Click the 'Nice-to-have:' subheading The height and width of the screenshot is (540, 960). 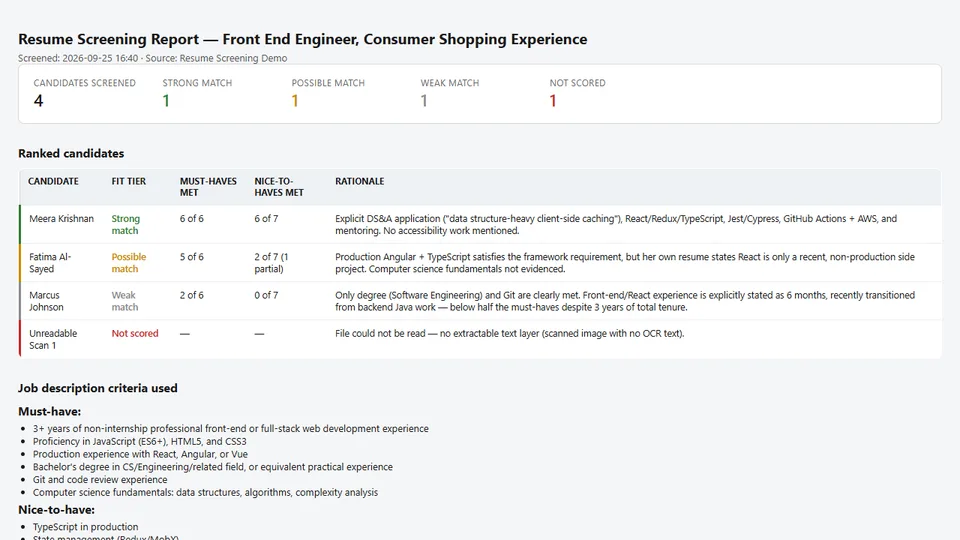click(x=56, y=509)
